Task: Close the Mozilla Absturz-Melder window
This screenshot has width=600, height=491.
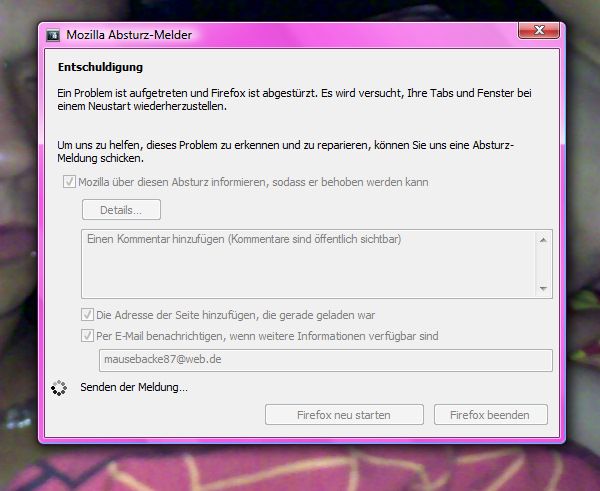Action: tap(539, 30)
